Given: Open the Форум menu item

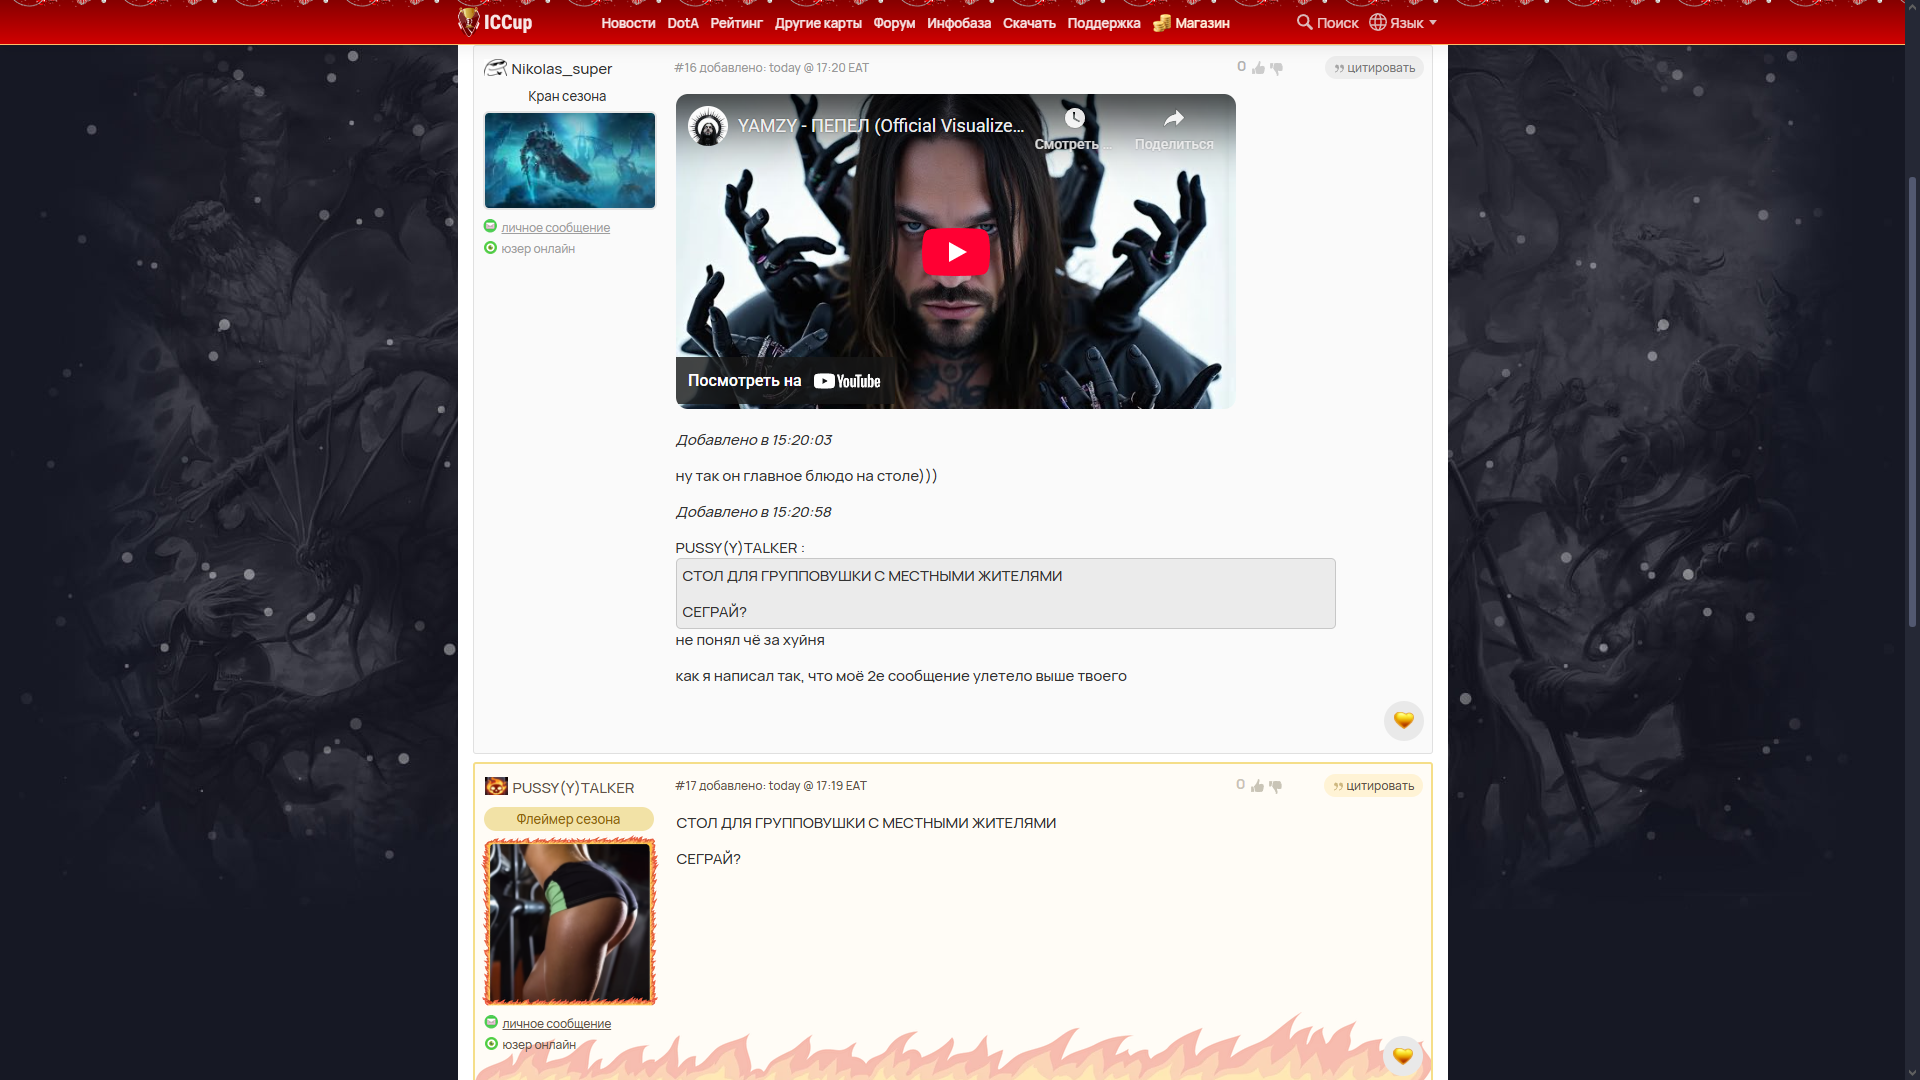Looking at the screenshot, I should tap(893, 23).
